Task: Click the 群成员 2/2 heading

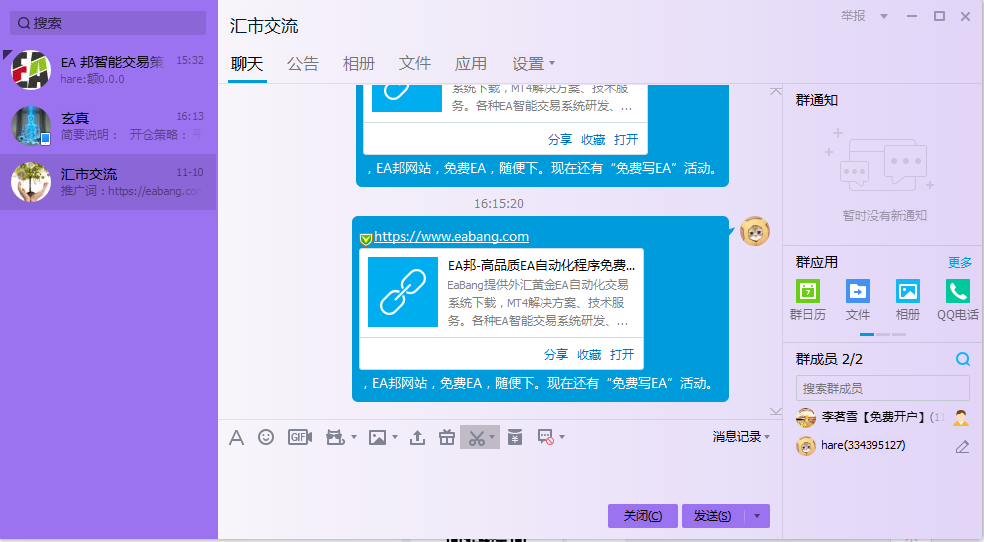Action: click(x=829, y=359)
